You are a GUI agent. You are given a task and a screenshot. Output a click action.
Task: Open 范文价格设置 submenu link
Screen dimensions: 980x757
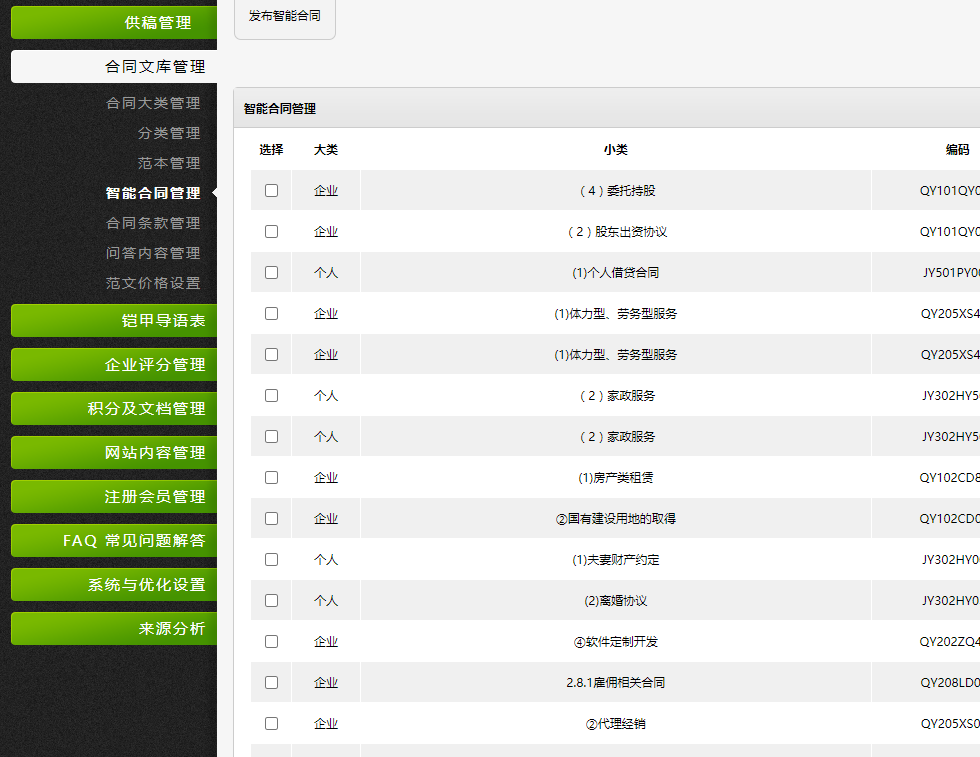tap(152, 283)
